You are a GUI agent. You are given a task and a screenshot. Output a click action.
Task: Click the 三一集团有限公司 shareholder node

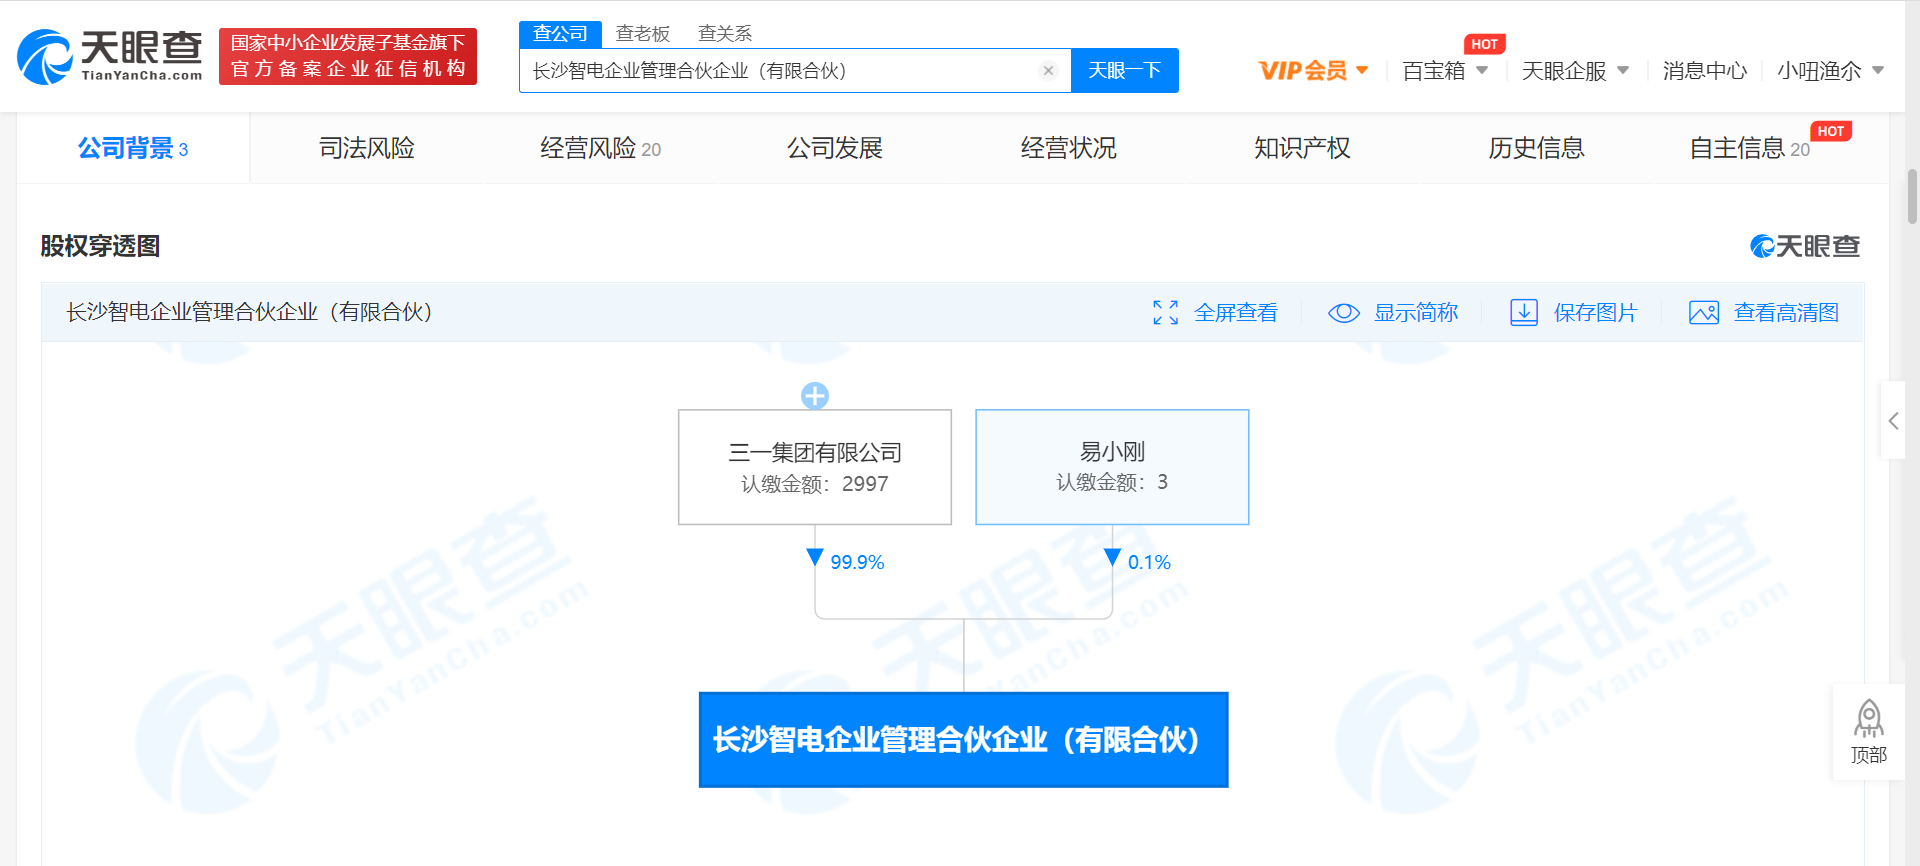pyautogui.click(x=815, y=467)
